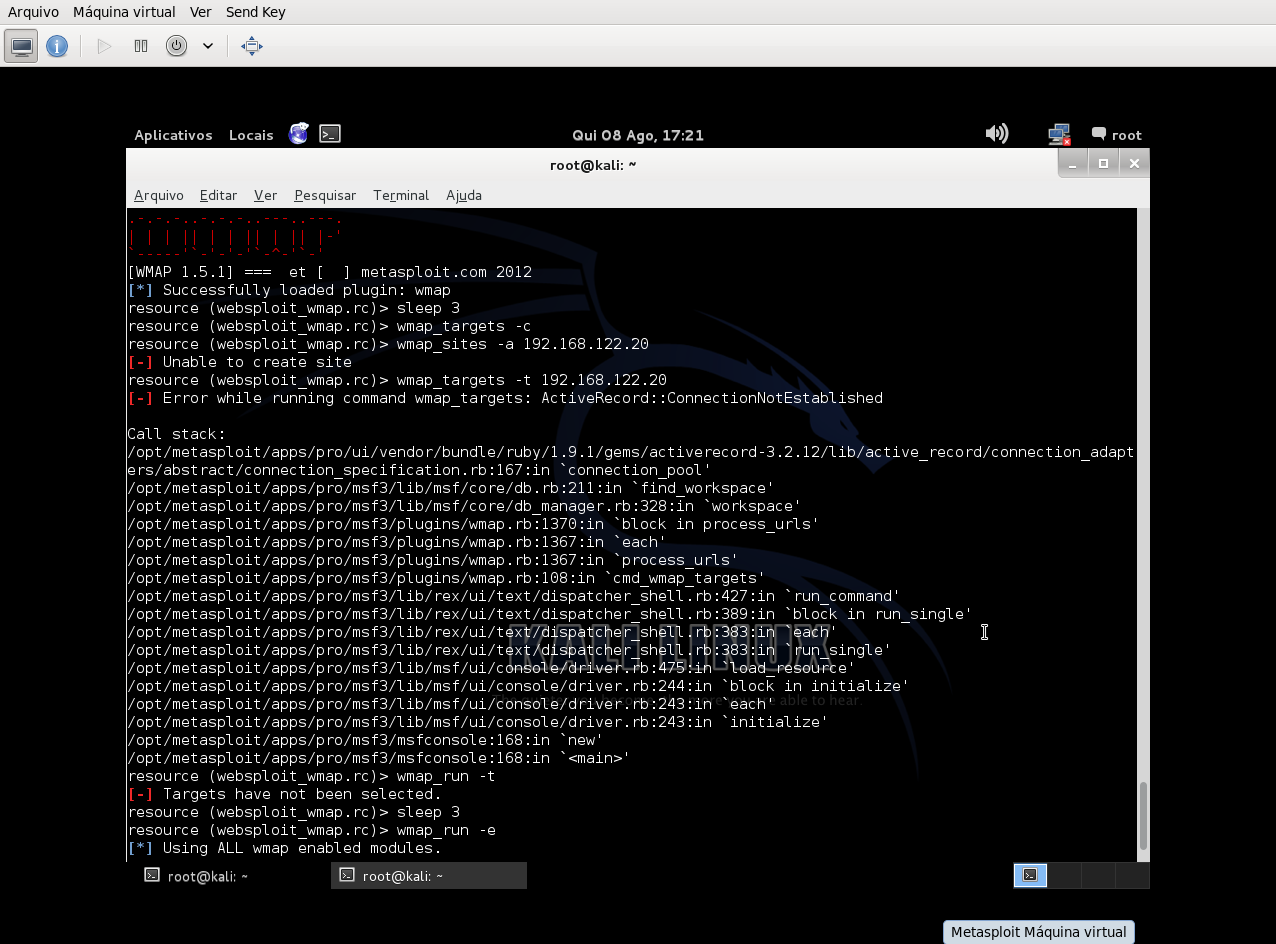Click the stack line with `run_command'

tap(514, 596)
